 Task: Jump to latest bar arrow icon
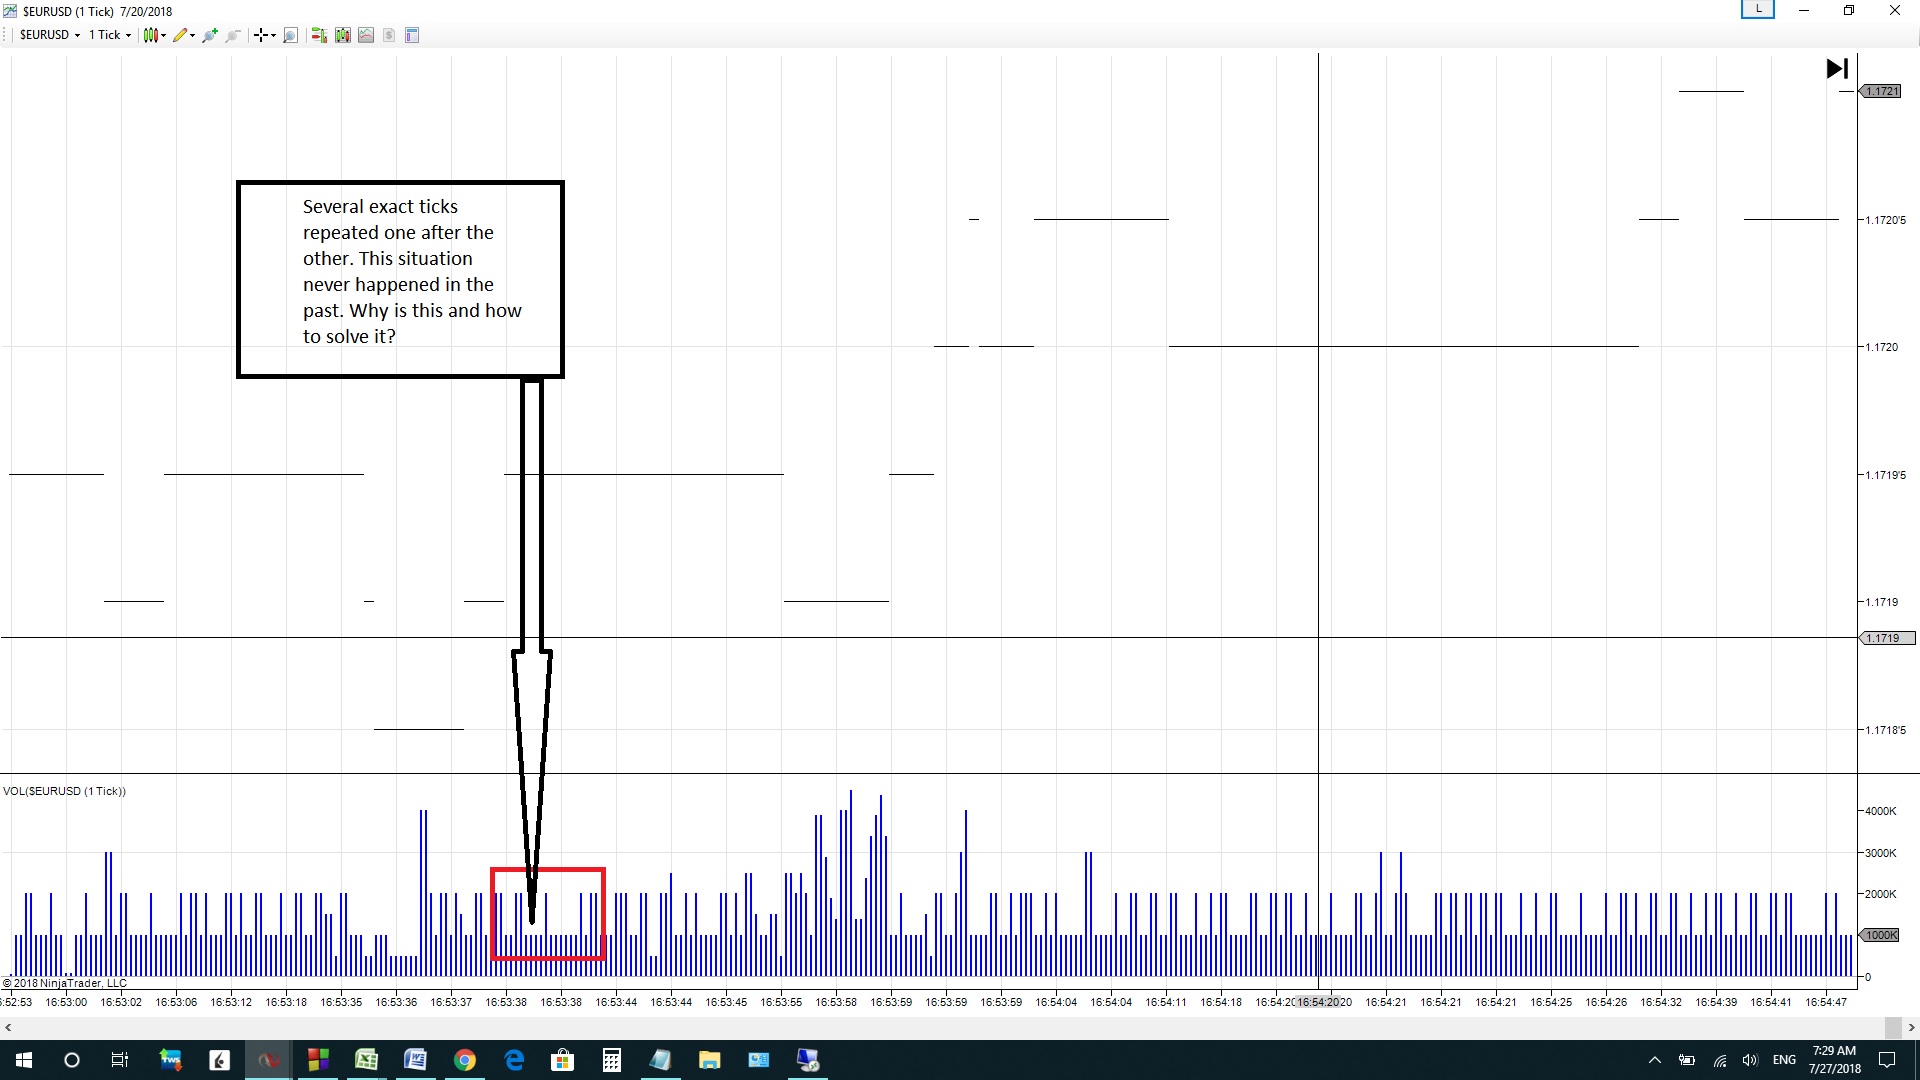click(1837, 69)
